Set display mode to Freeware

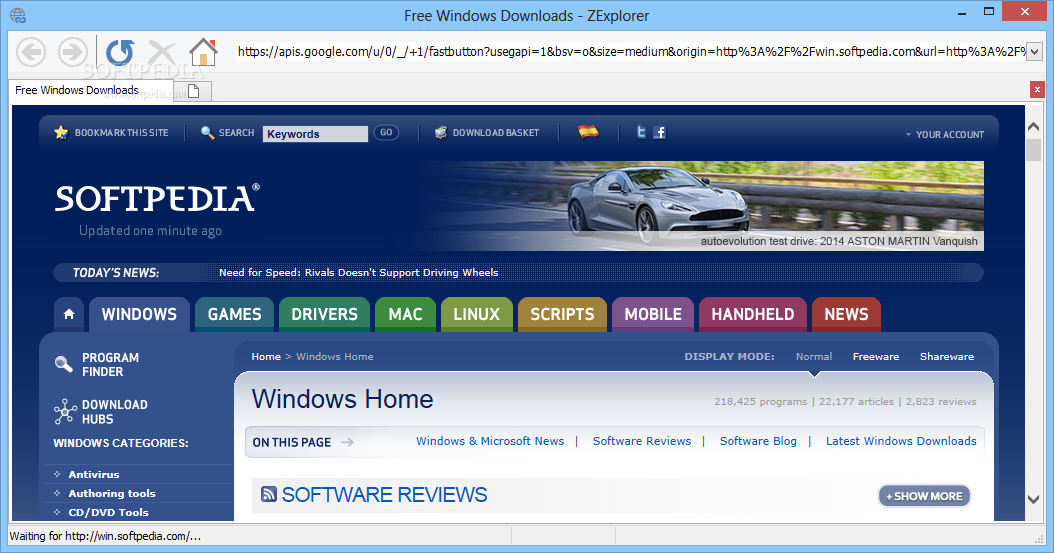(876, 356)
